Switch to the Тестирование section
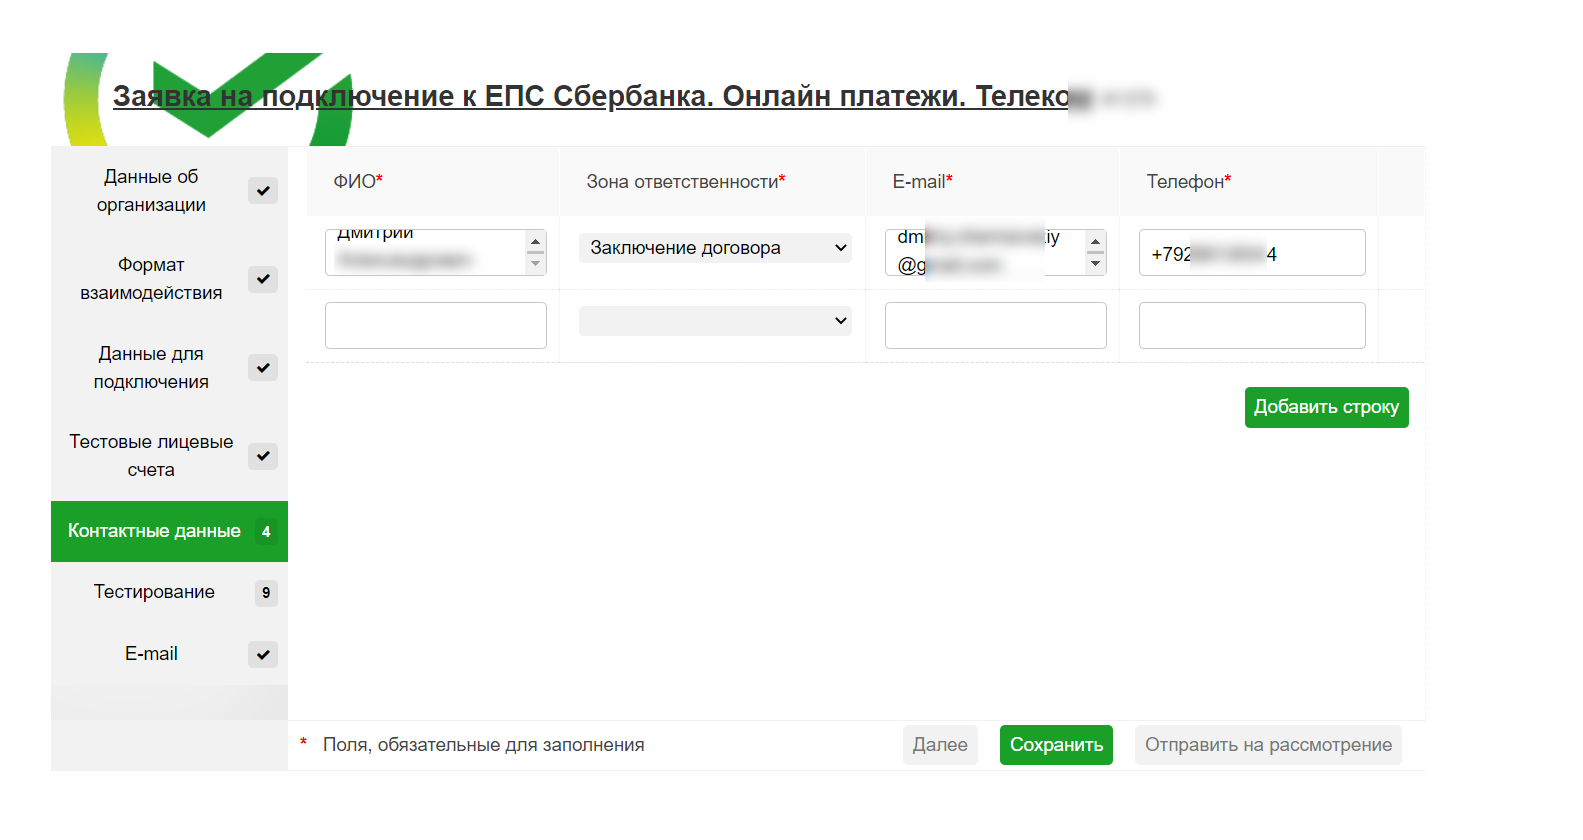The height and width of the screenshot is (840, 1583). 154,592
